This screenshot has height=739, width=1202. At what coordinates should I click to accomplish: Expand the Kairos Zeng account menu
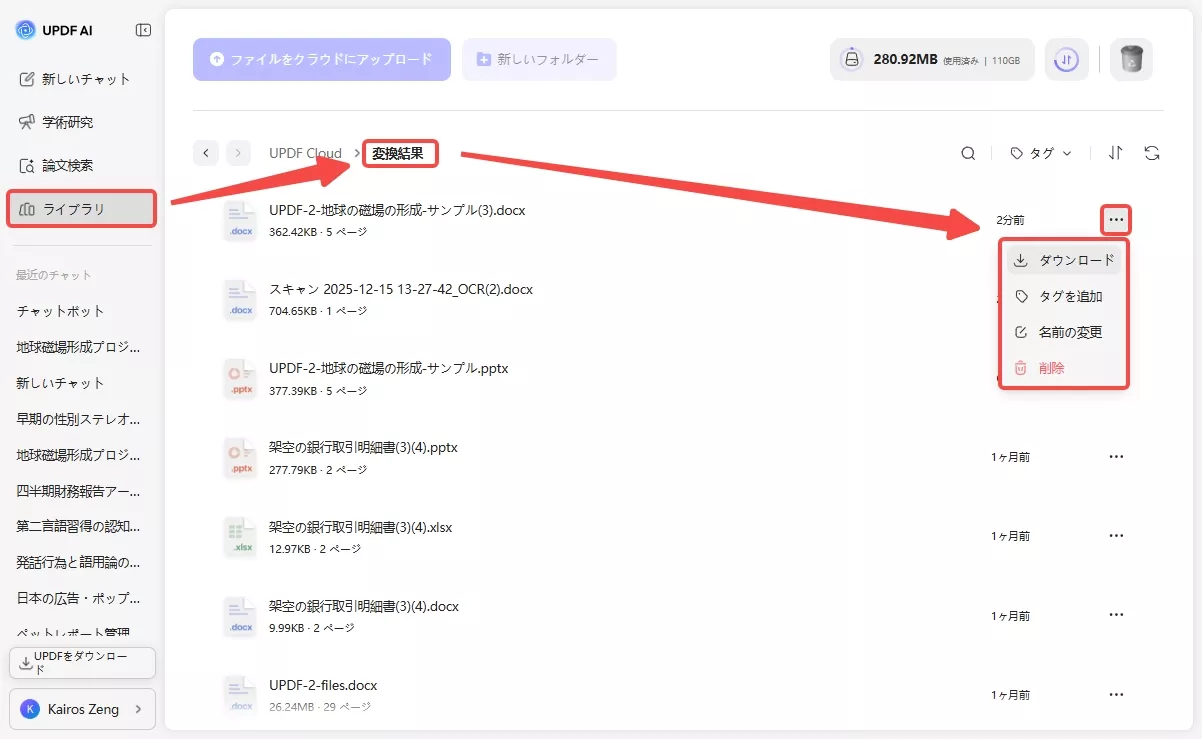(x=81, y=708)
